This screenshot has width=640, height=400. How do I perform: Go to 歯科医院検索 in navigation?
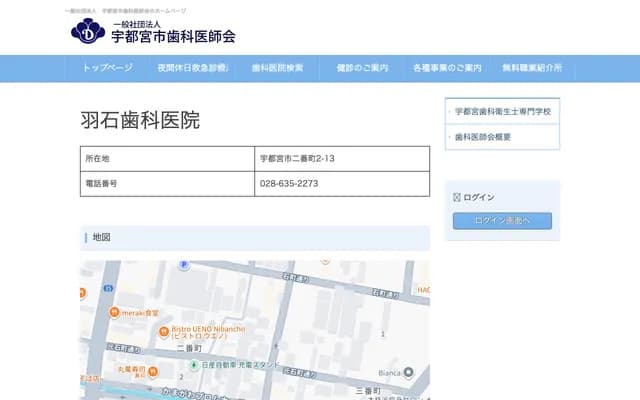coord(278,68)
